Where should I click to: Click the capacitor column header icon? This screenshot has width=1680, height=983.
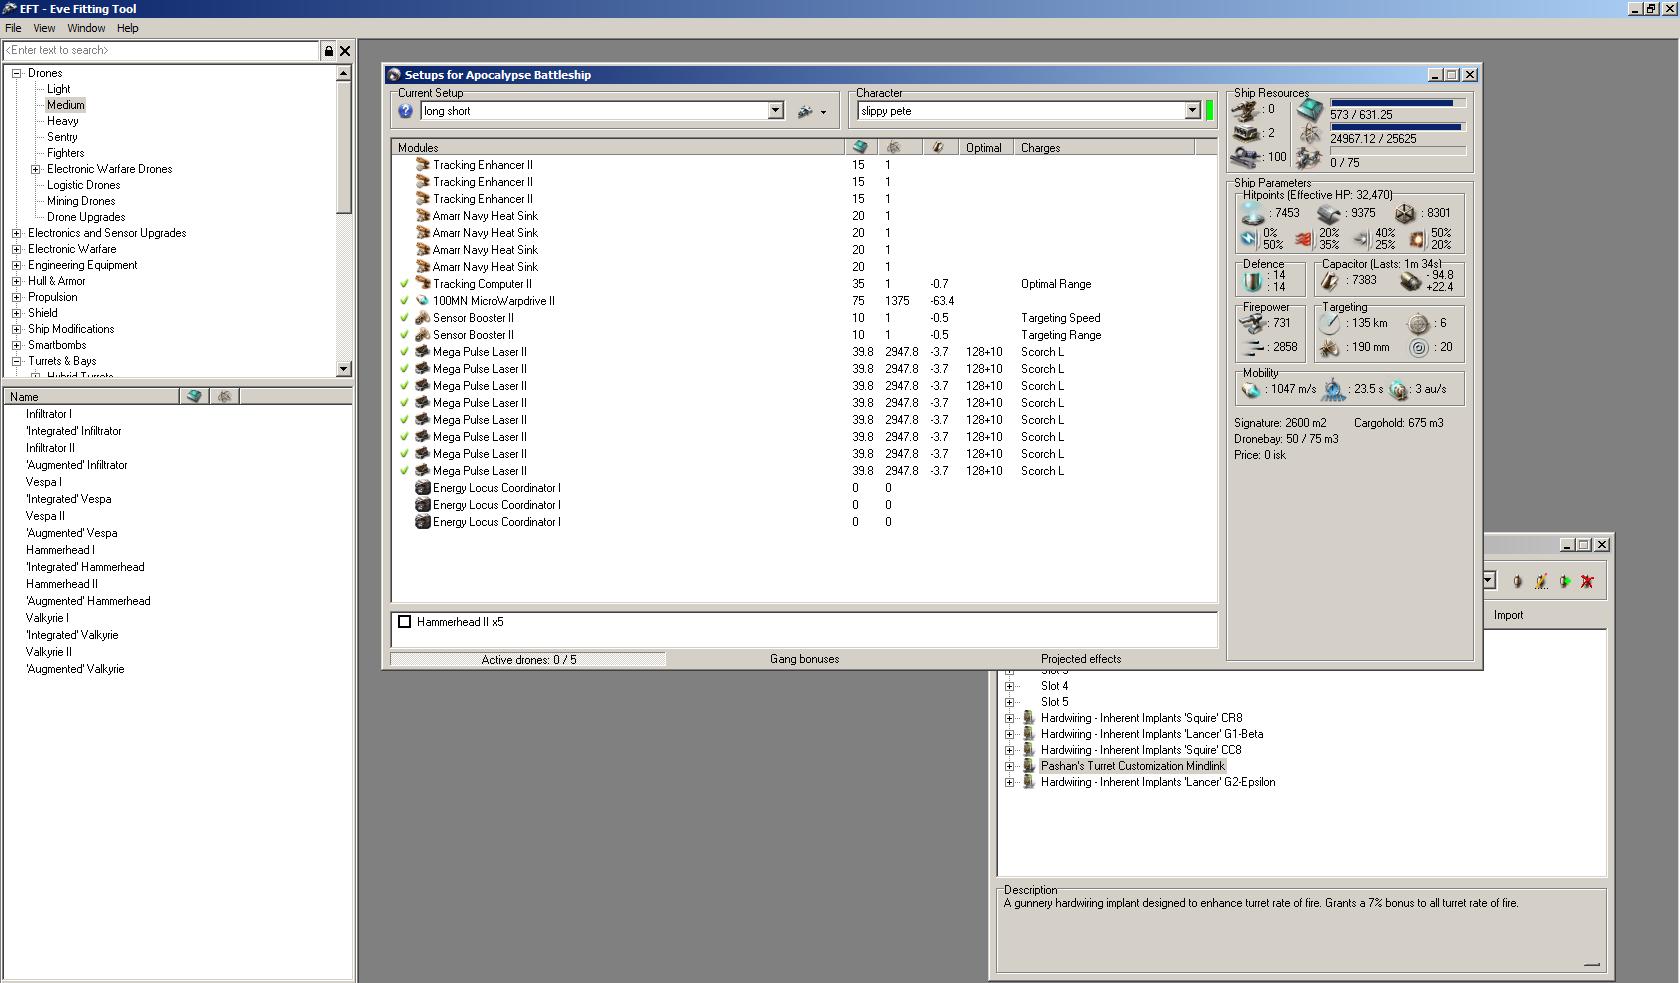(938, 147)
